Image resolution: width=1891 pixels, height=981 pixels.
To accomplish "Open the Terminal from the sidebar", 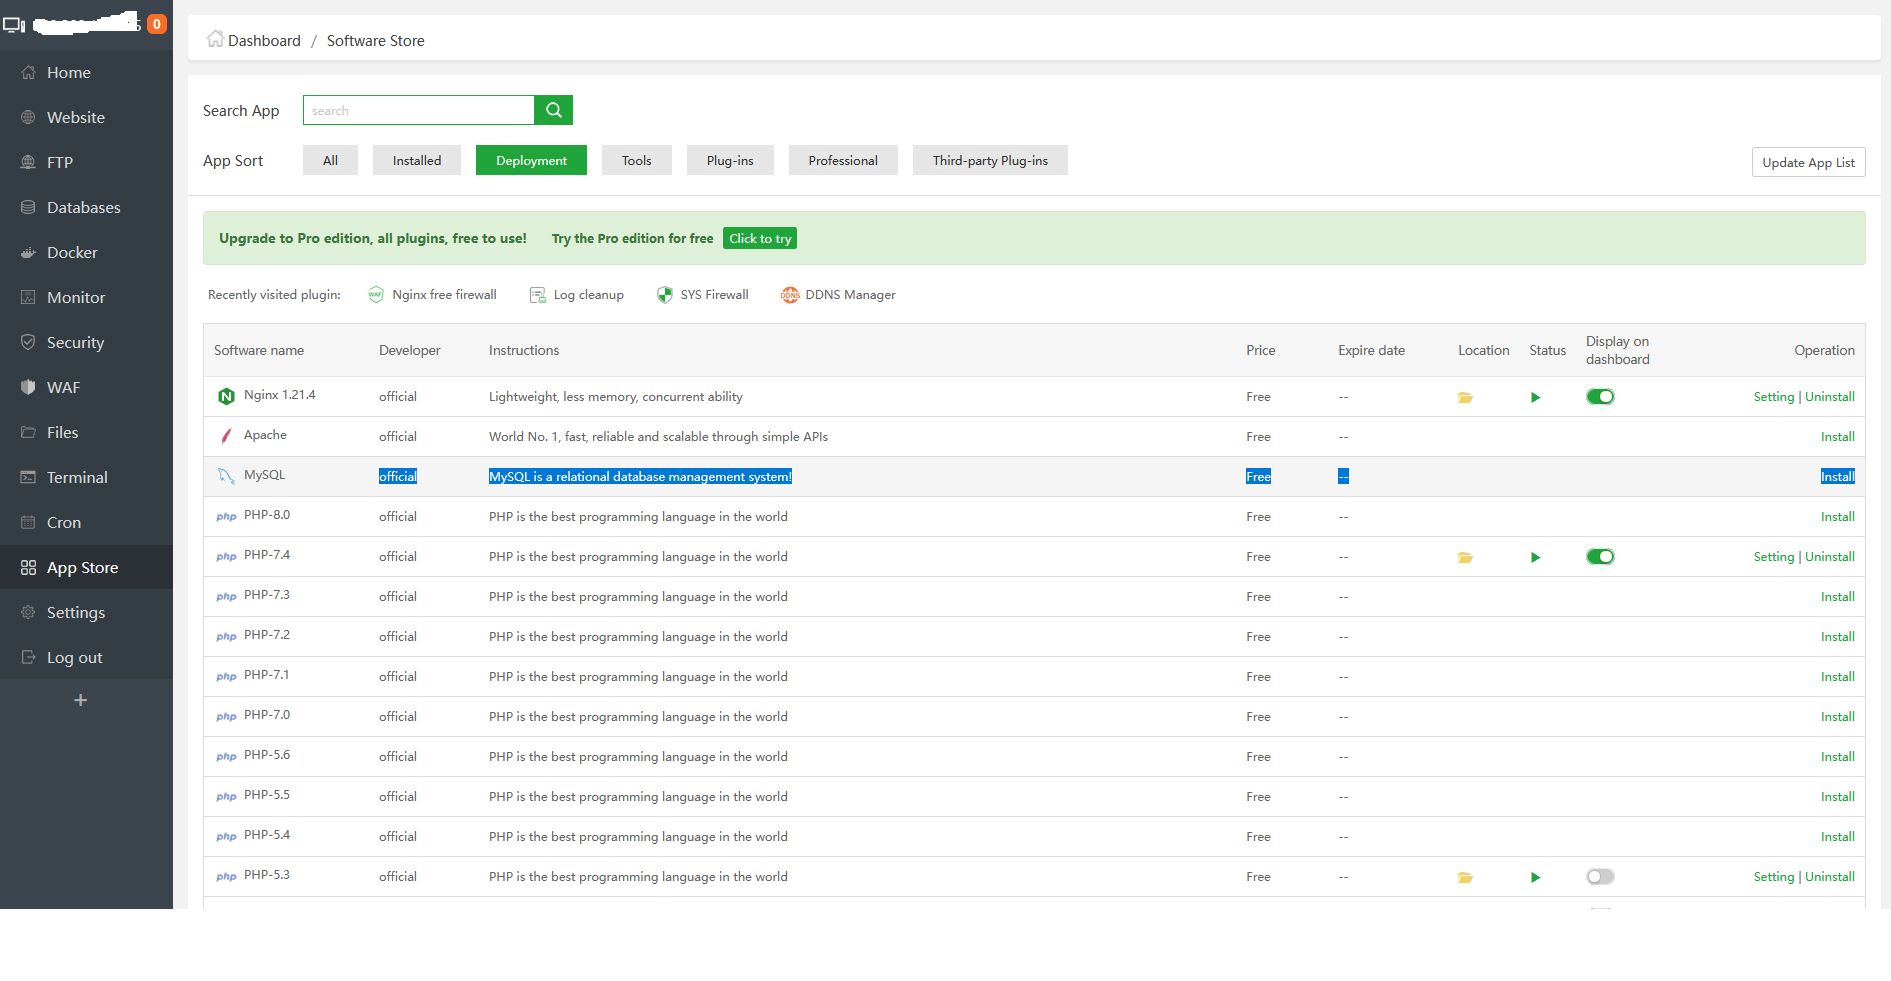I will 76,477.
